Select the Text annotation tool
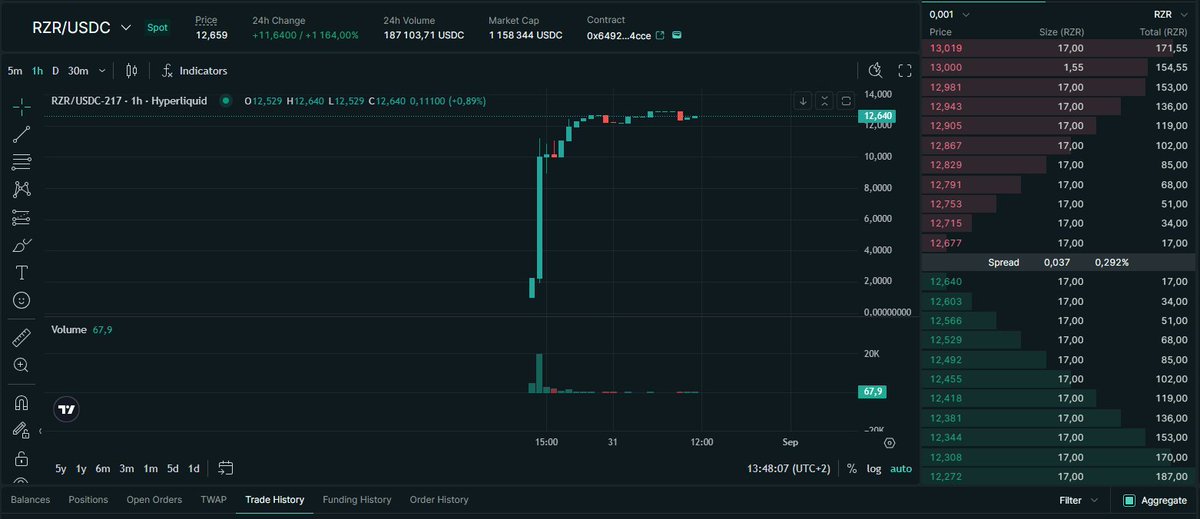1200x519 pixels. click(21, 272)
